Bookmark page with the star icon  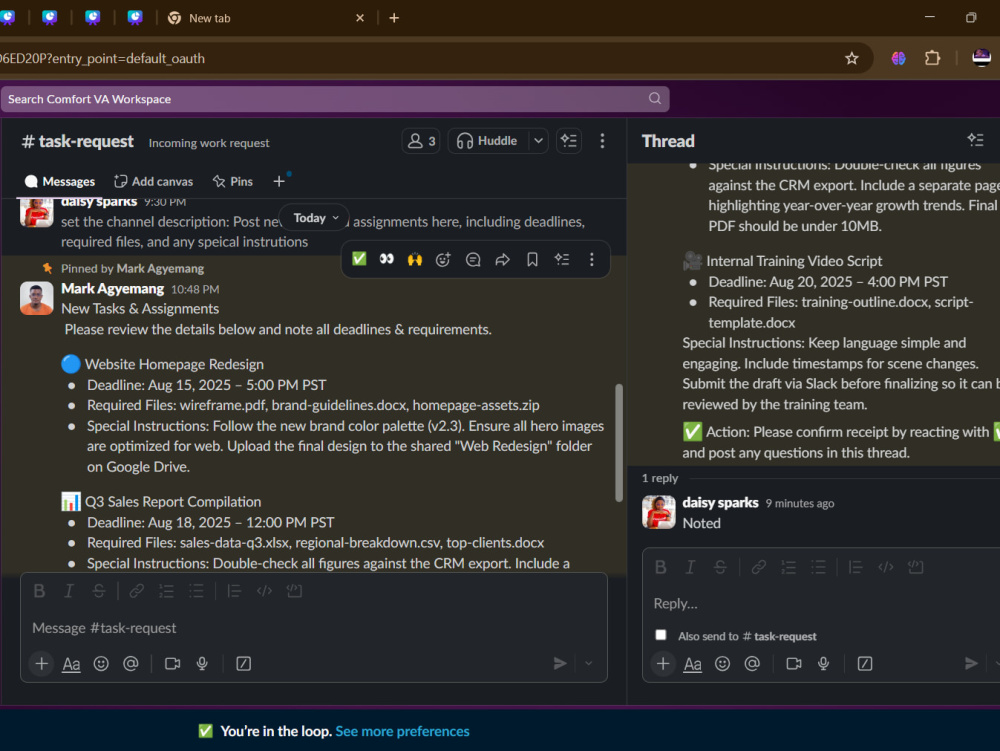click(851, 59)
